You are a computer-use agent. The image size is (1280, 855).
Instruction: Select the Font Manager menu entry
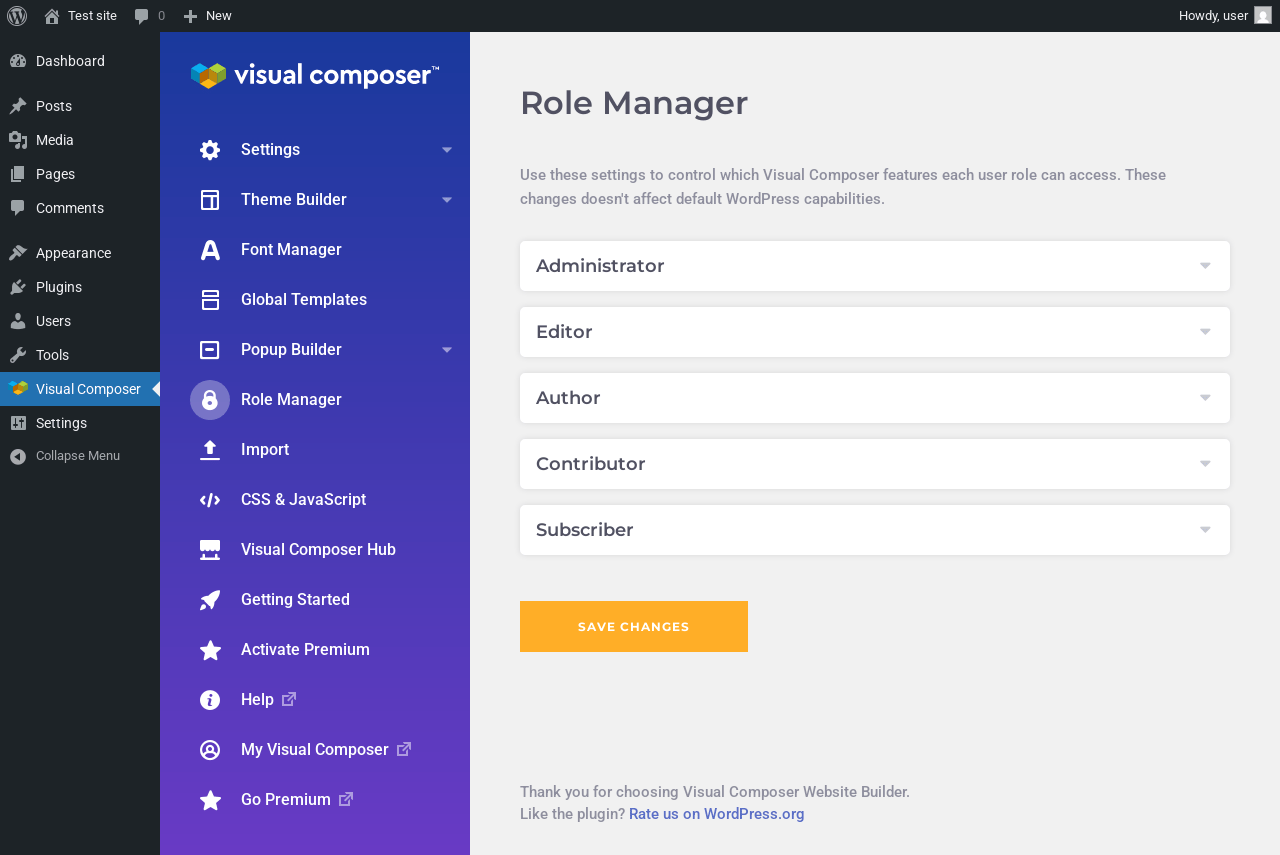[315, 250]
